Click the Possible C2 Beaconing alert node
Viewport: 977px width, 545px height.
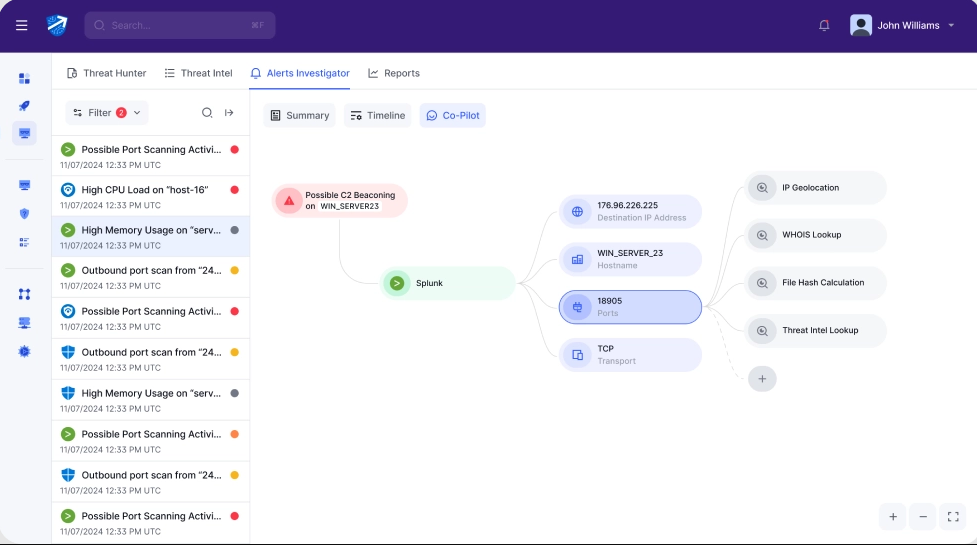340,201
